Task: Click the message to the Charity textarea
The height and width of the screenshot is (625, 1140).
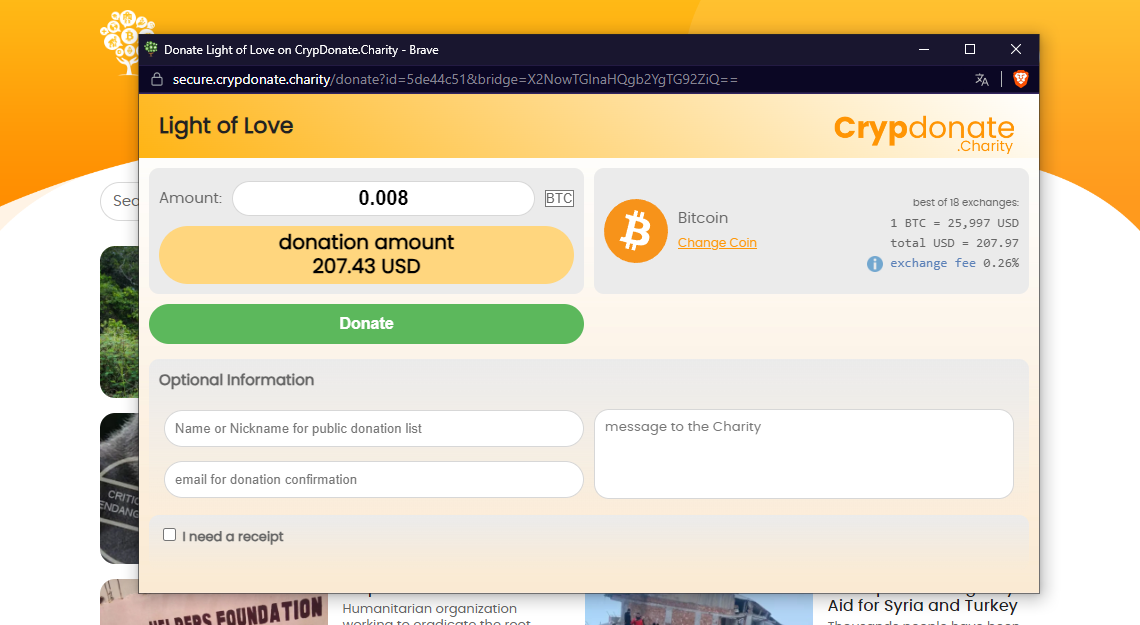Action: 803,454
